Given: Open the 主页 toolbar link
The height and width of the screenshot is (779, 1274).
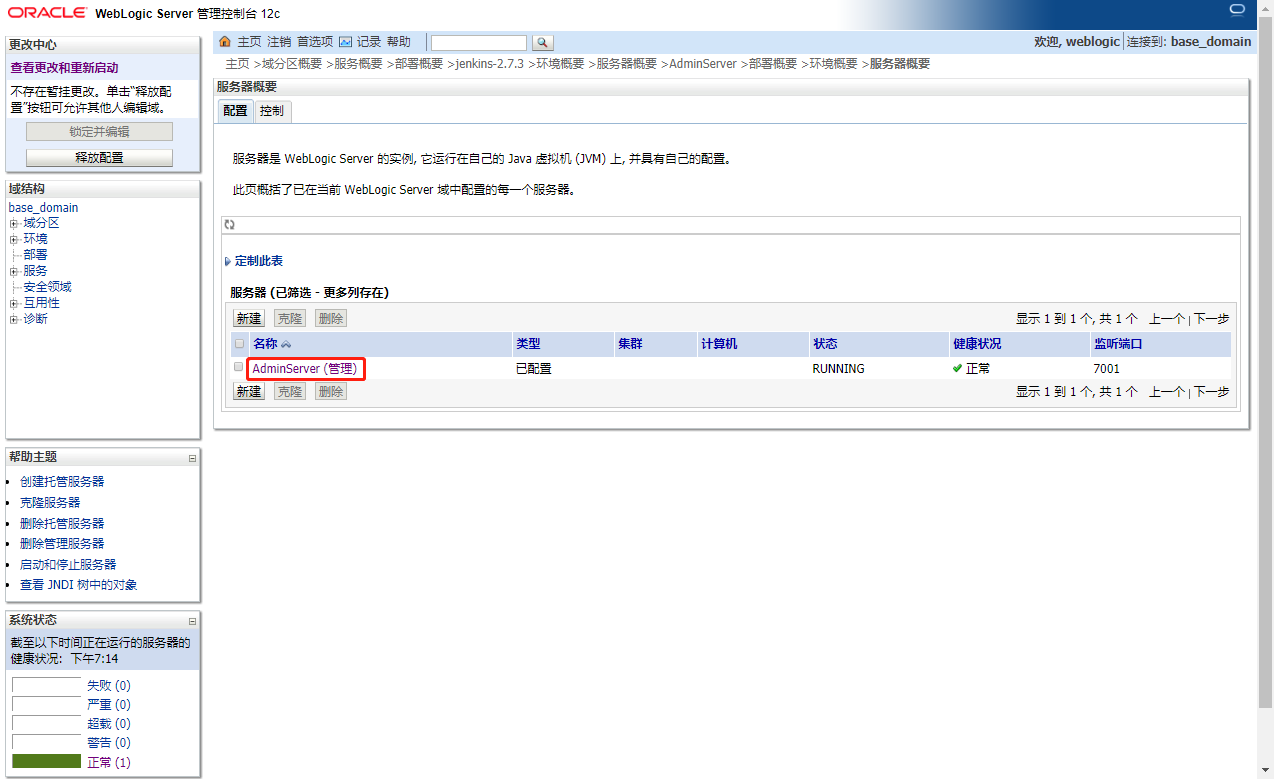Looking at the screenshot, I should point(249,42).
